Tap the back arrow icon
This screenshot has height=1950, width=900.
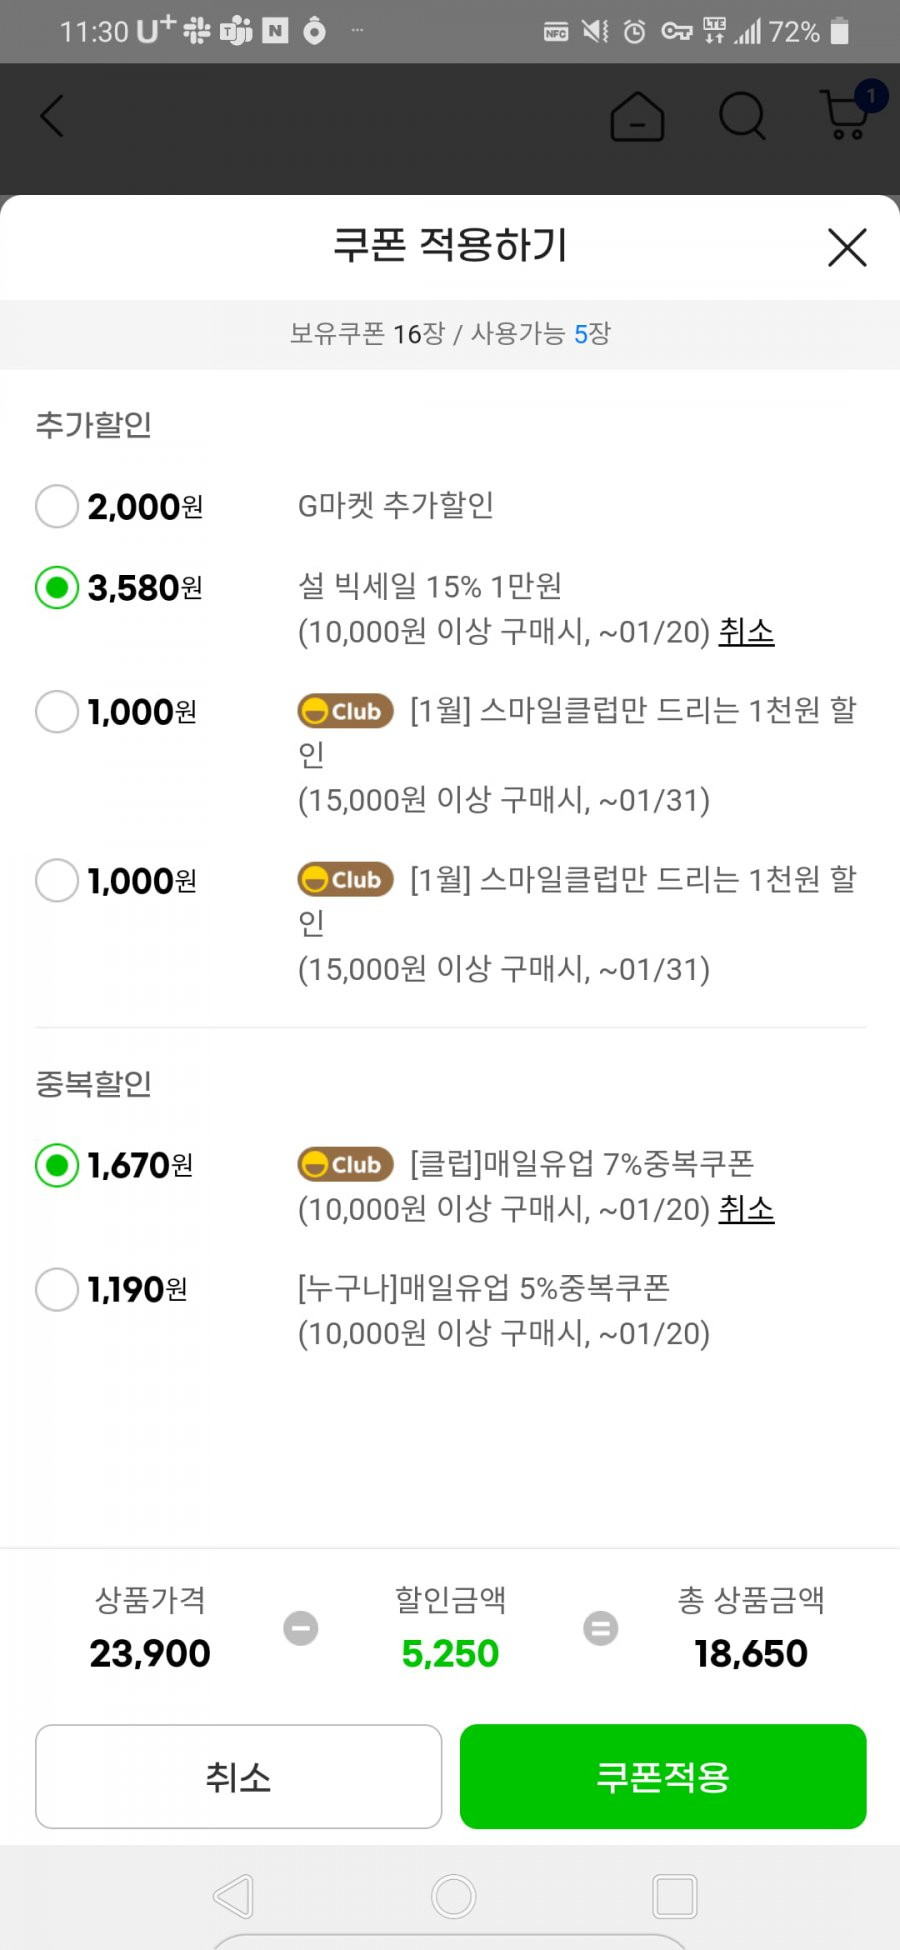(52, 116)
